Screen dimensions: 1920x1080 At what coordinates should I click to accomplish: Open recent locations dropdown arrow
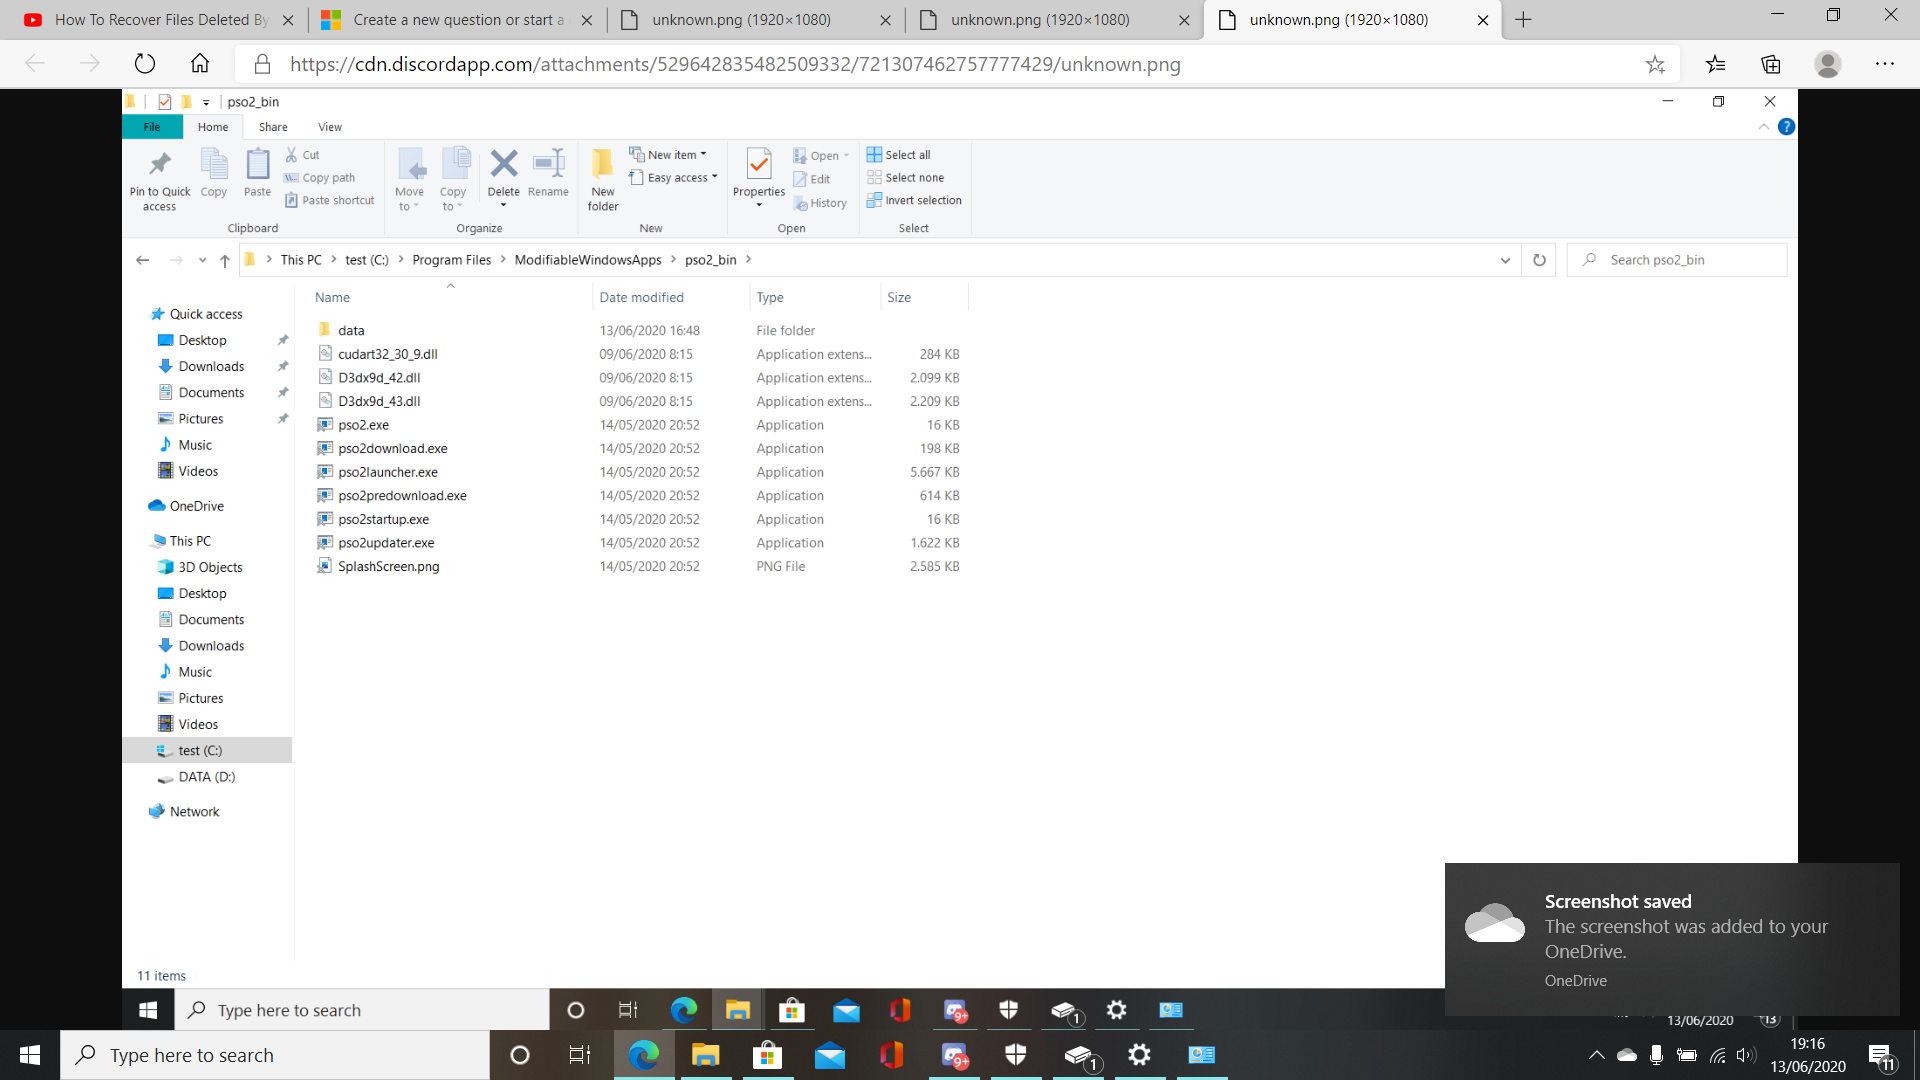point(202,260)
